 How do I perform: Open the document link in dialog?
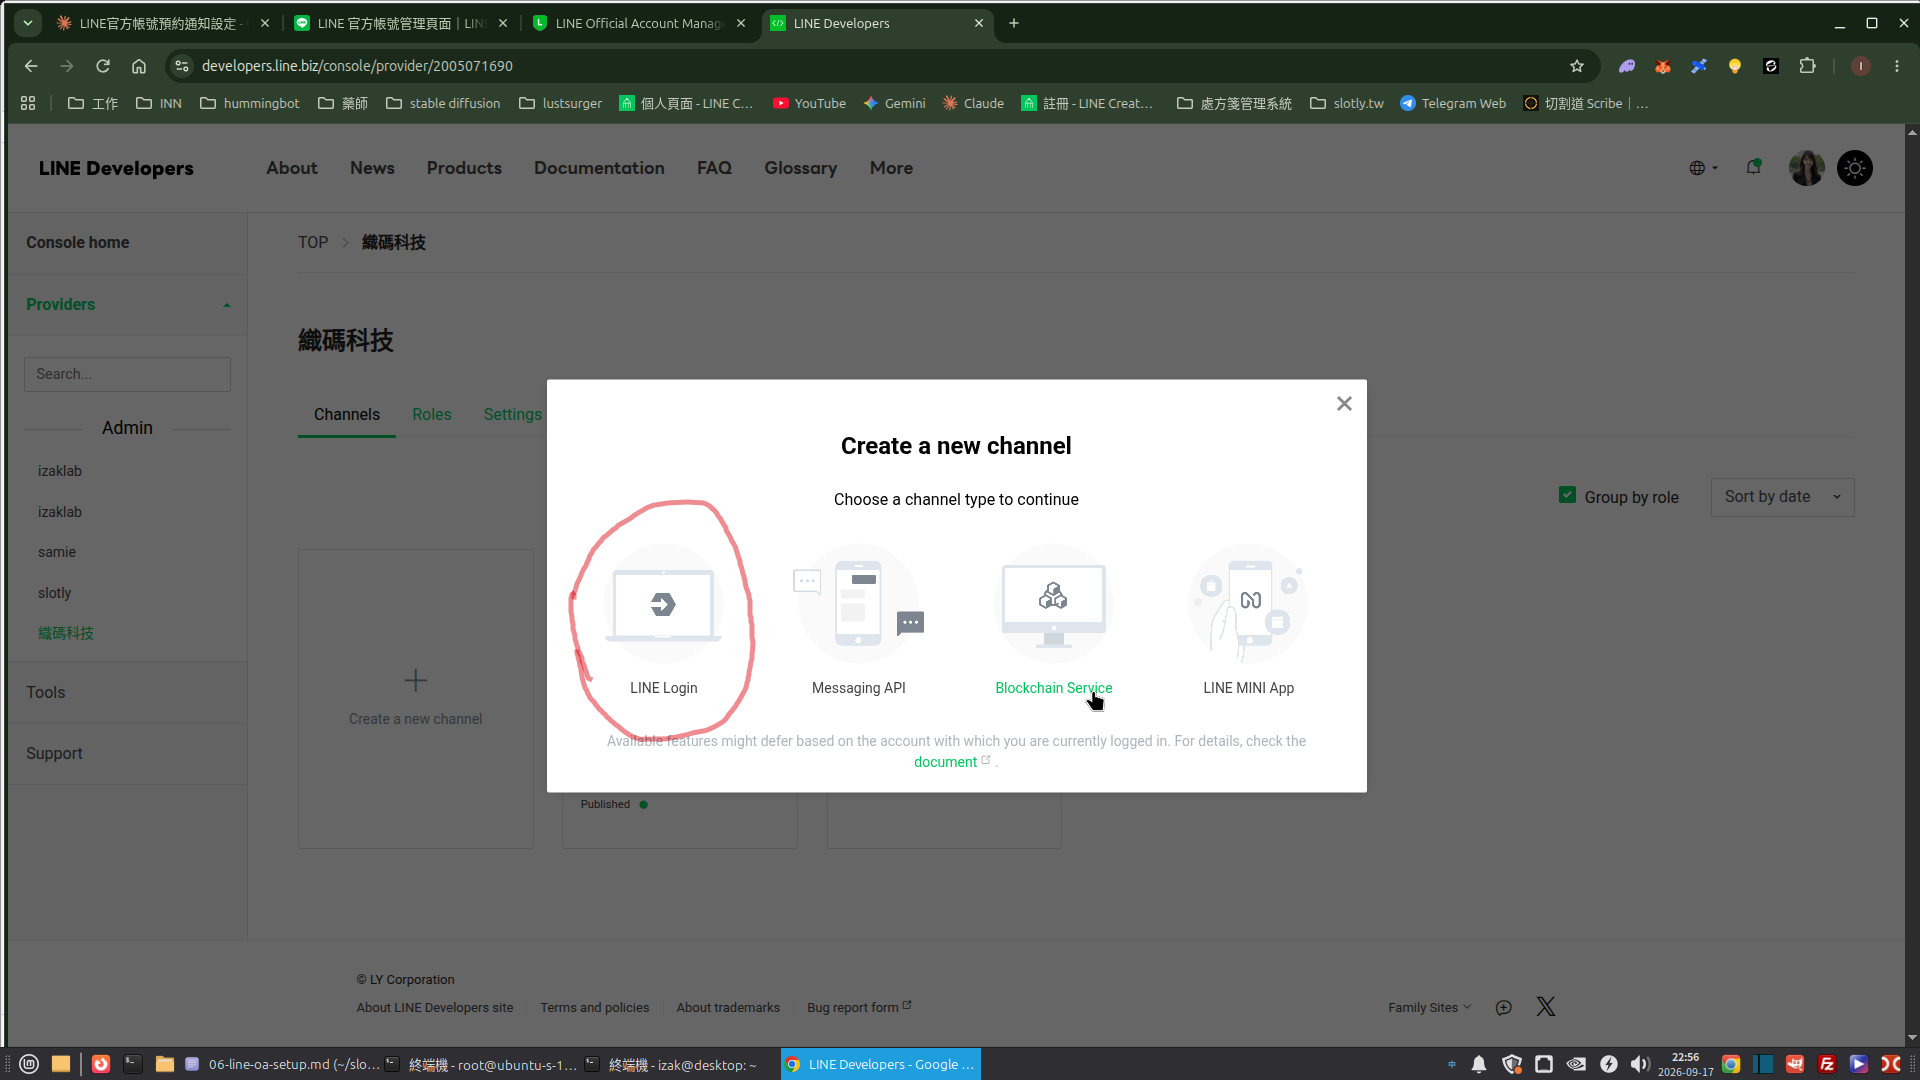click(x=945, y=762)
